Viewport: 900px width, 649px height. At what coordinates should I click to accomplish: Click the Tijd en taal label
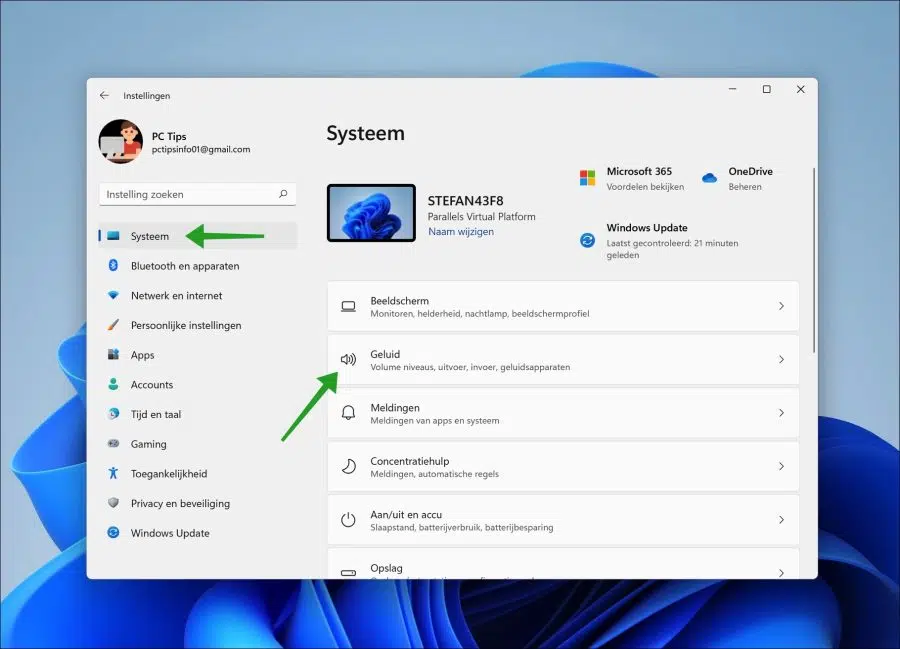pyautogui.click(x=156, y=414)
